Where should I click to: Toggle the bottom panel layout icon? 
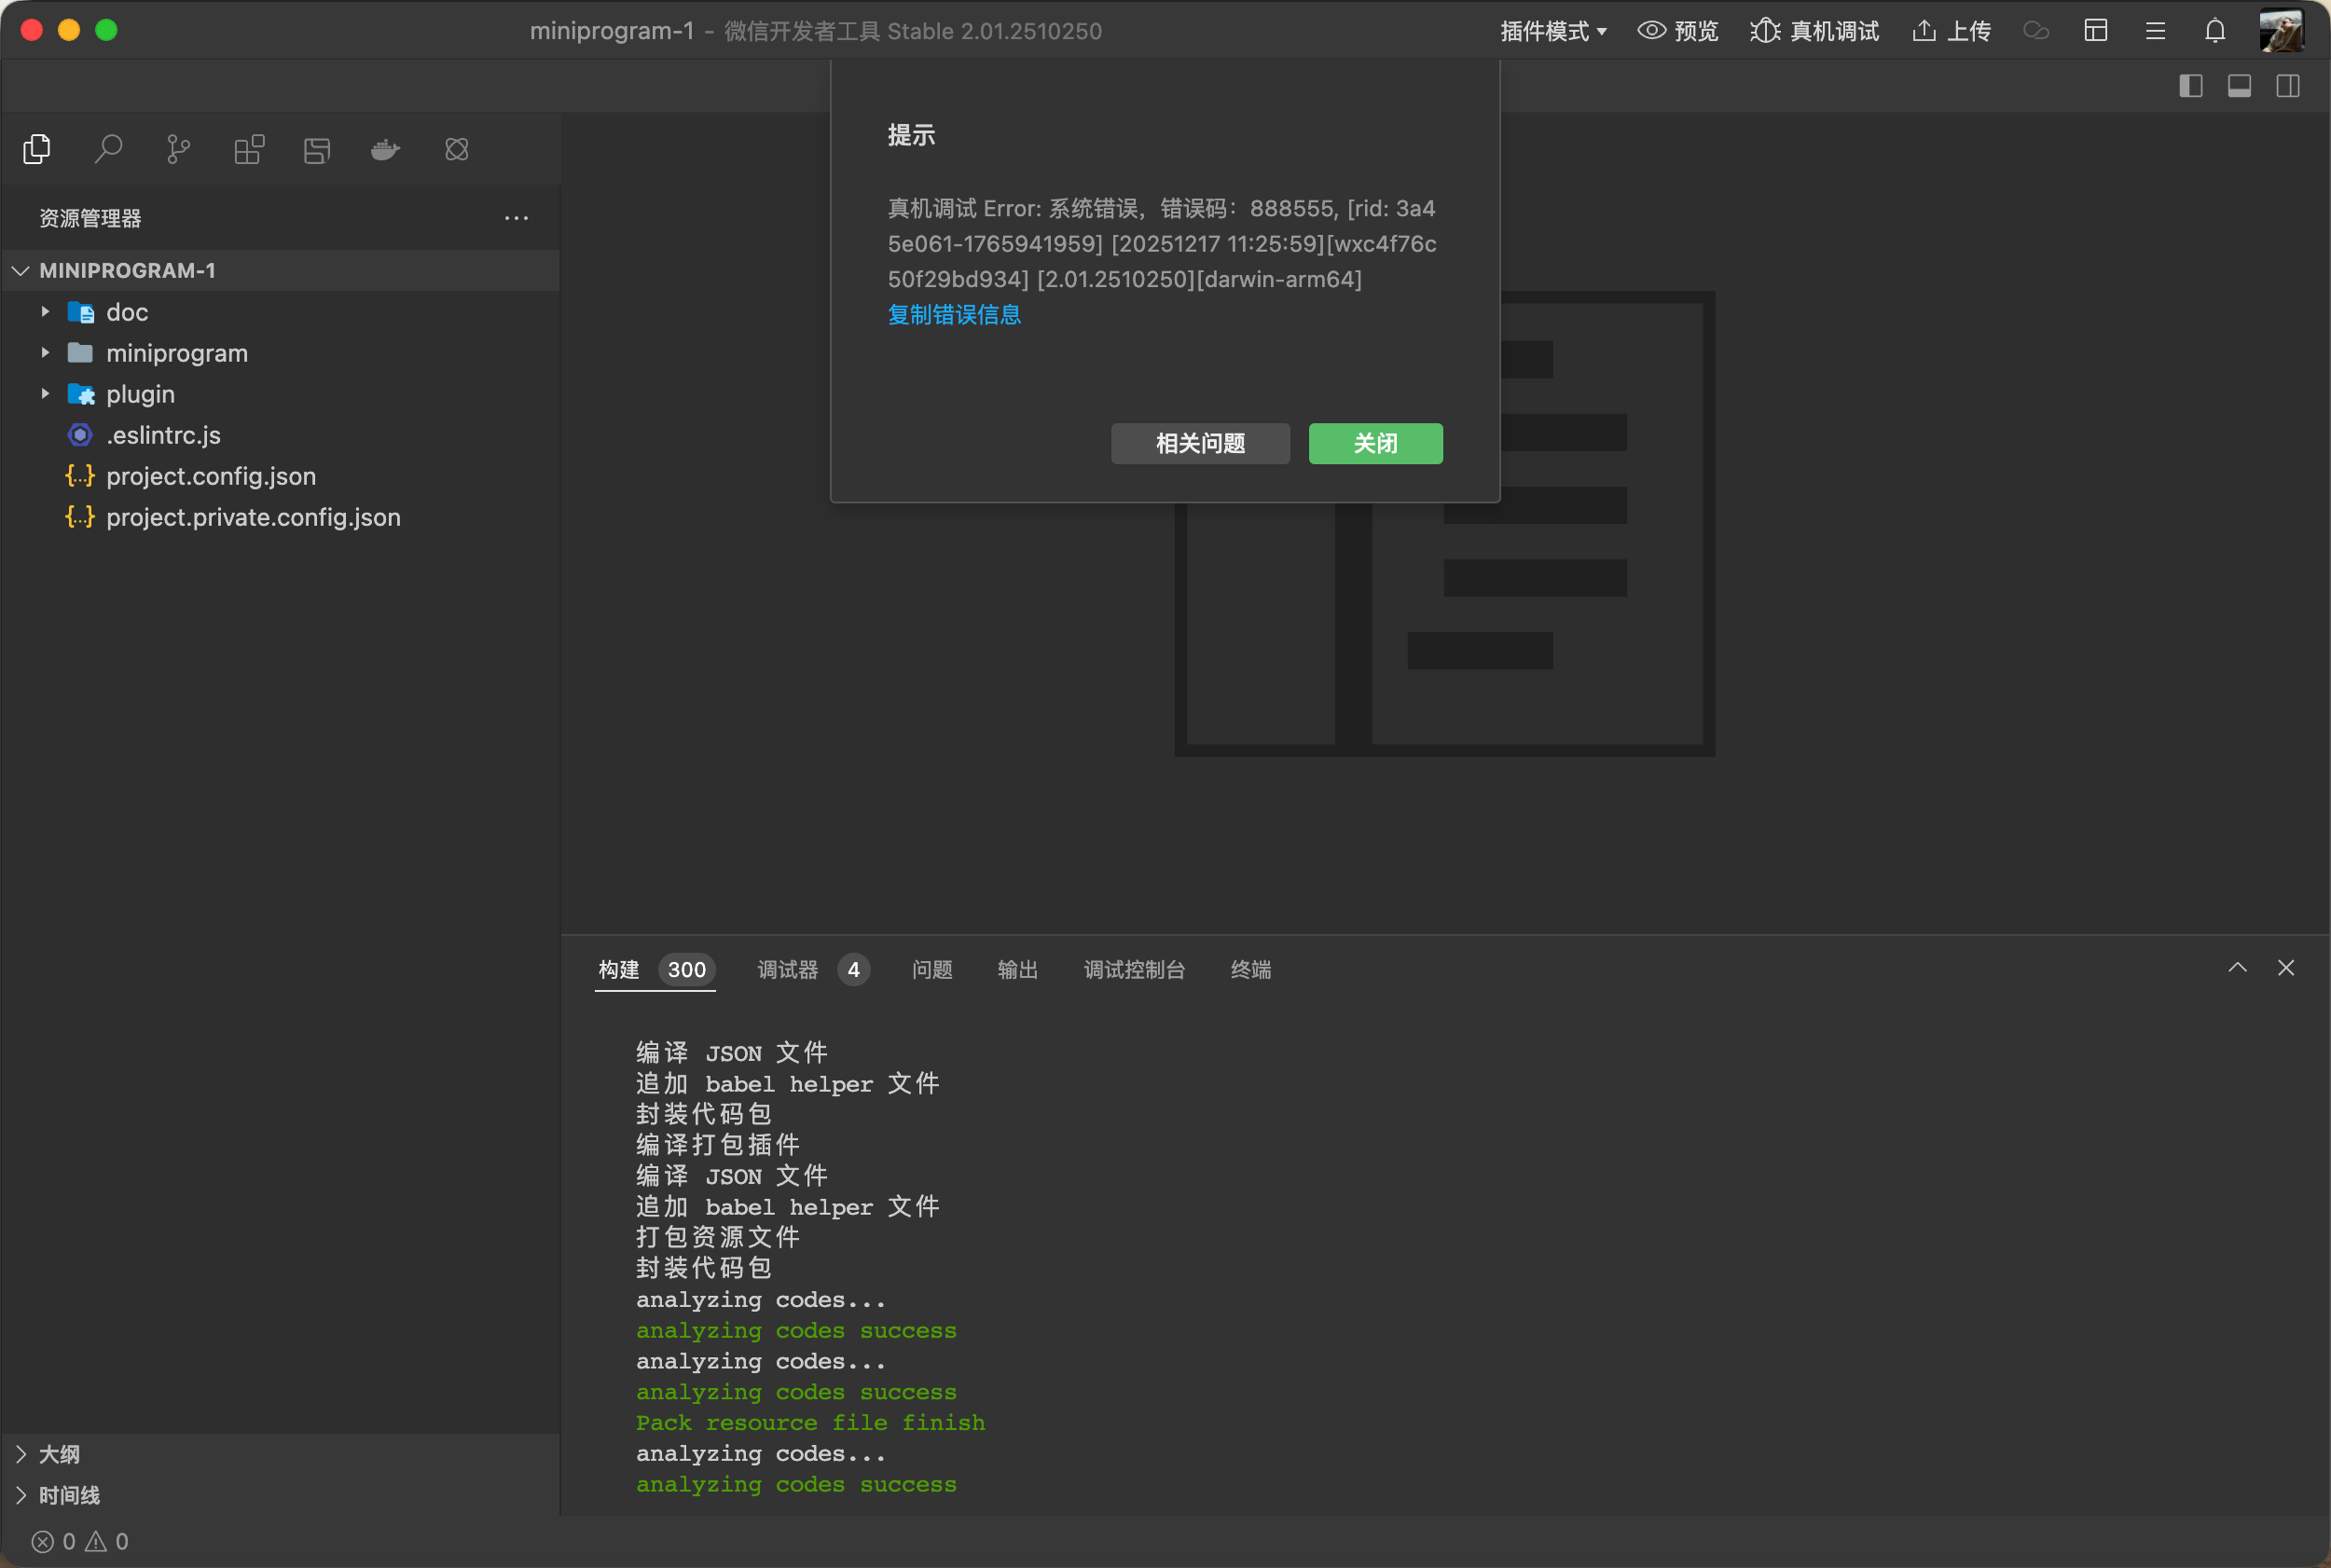click(2239, 86)
